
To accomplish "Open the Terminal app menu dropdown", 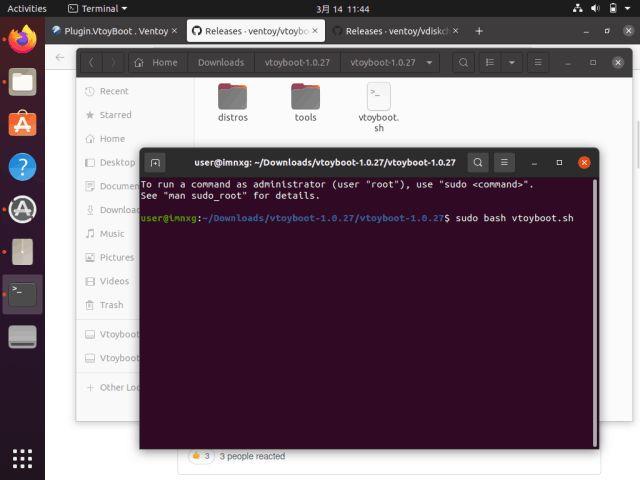I will [98, 9].
